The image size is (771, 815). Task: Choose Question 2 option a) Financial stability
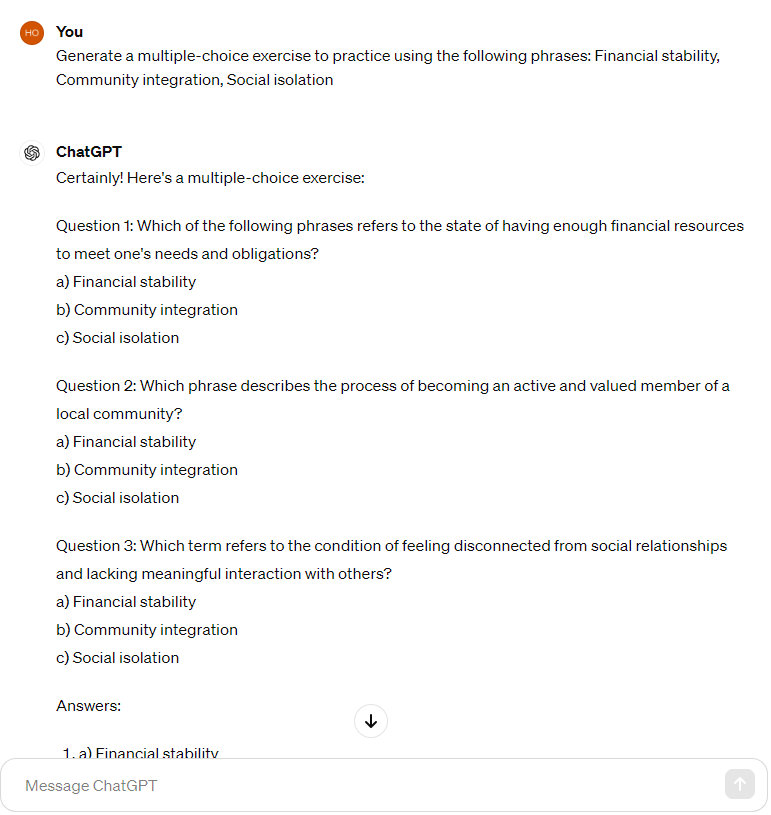[126, 442]
